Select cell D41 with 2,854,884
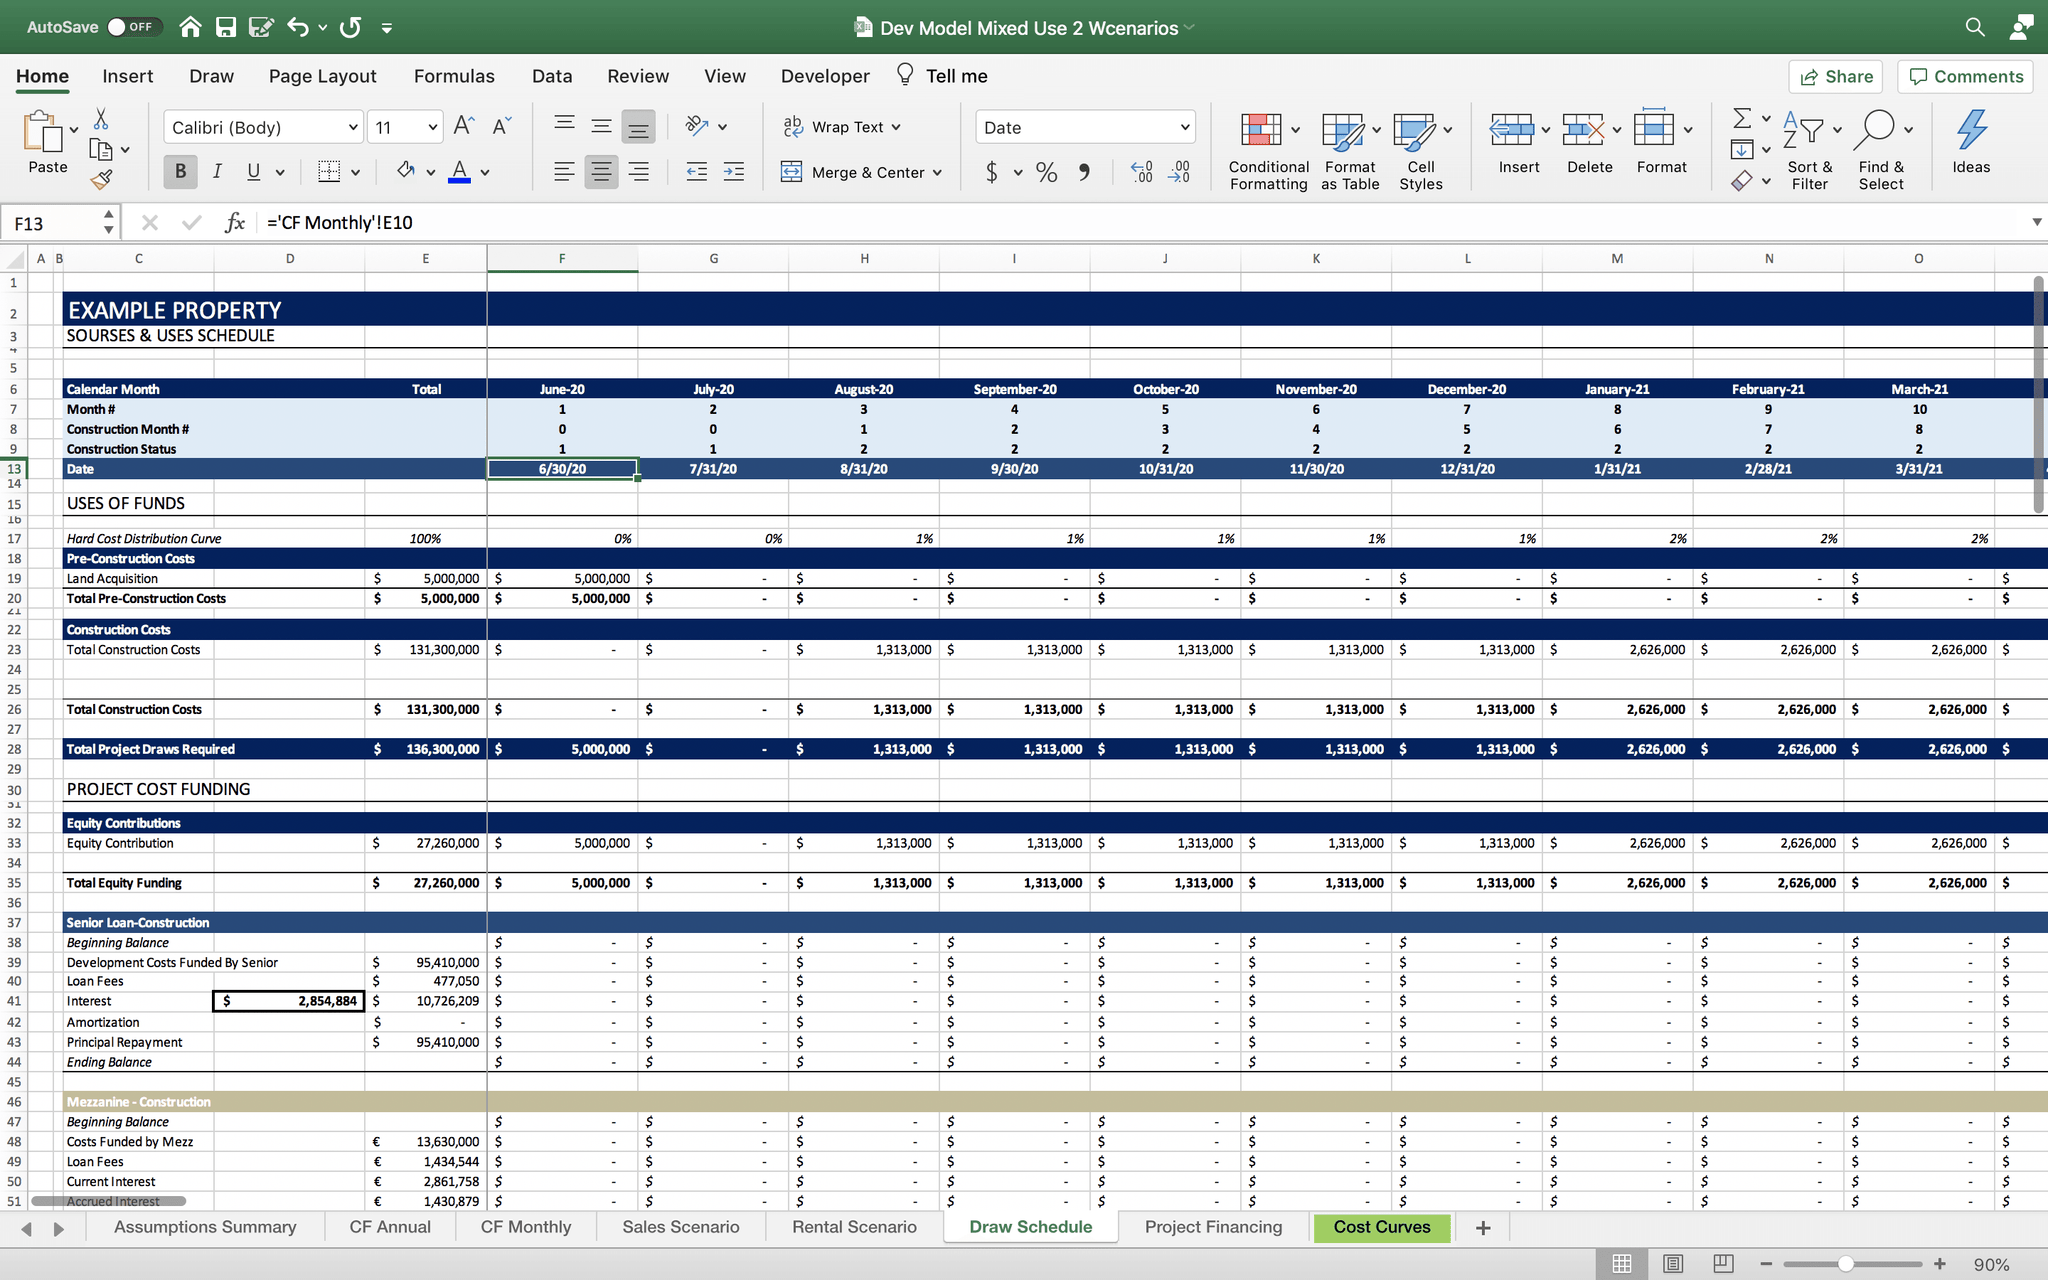Image resolution: width=2048 pixels, height=1280 pixels. (x=288, y=1001)
